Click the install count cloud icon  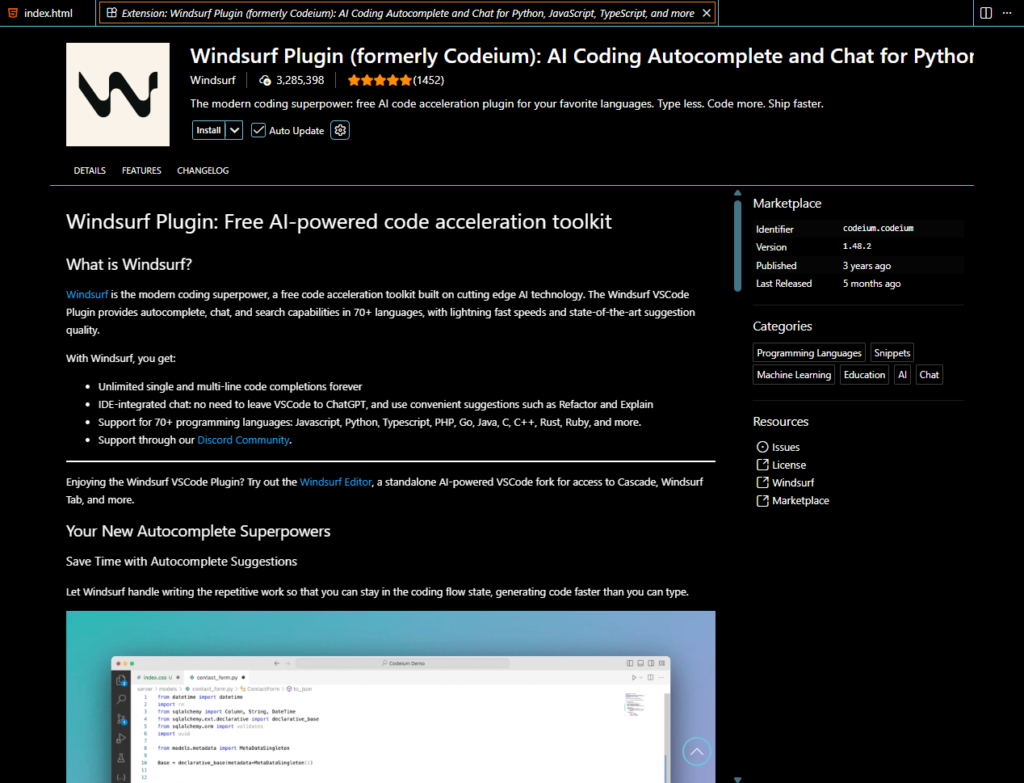[x=265, y=80]
